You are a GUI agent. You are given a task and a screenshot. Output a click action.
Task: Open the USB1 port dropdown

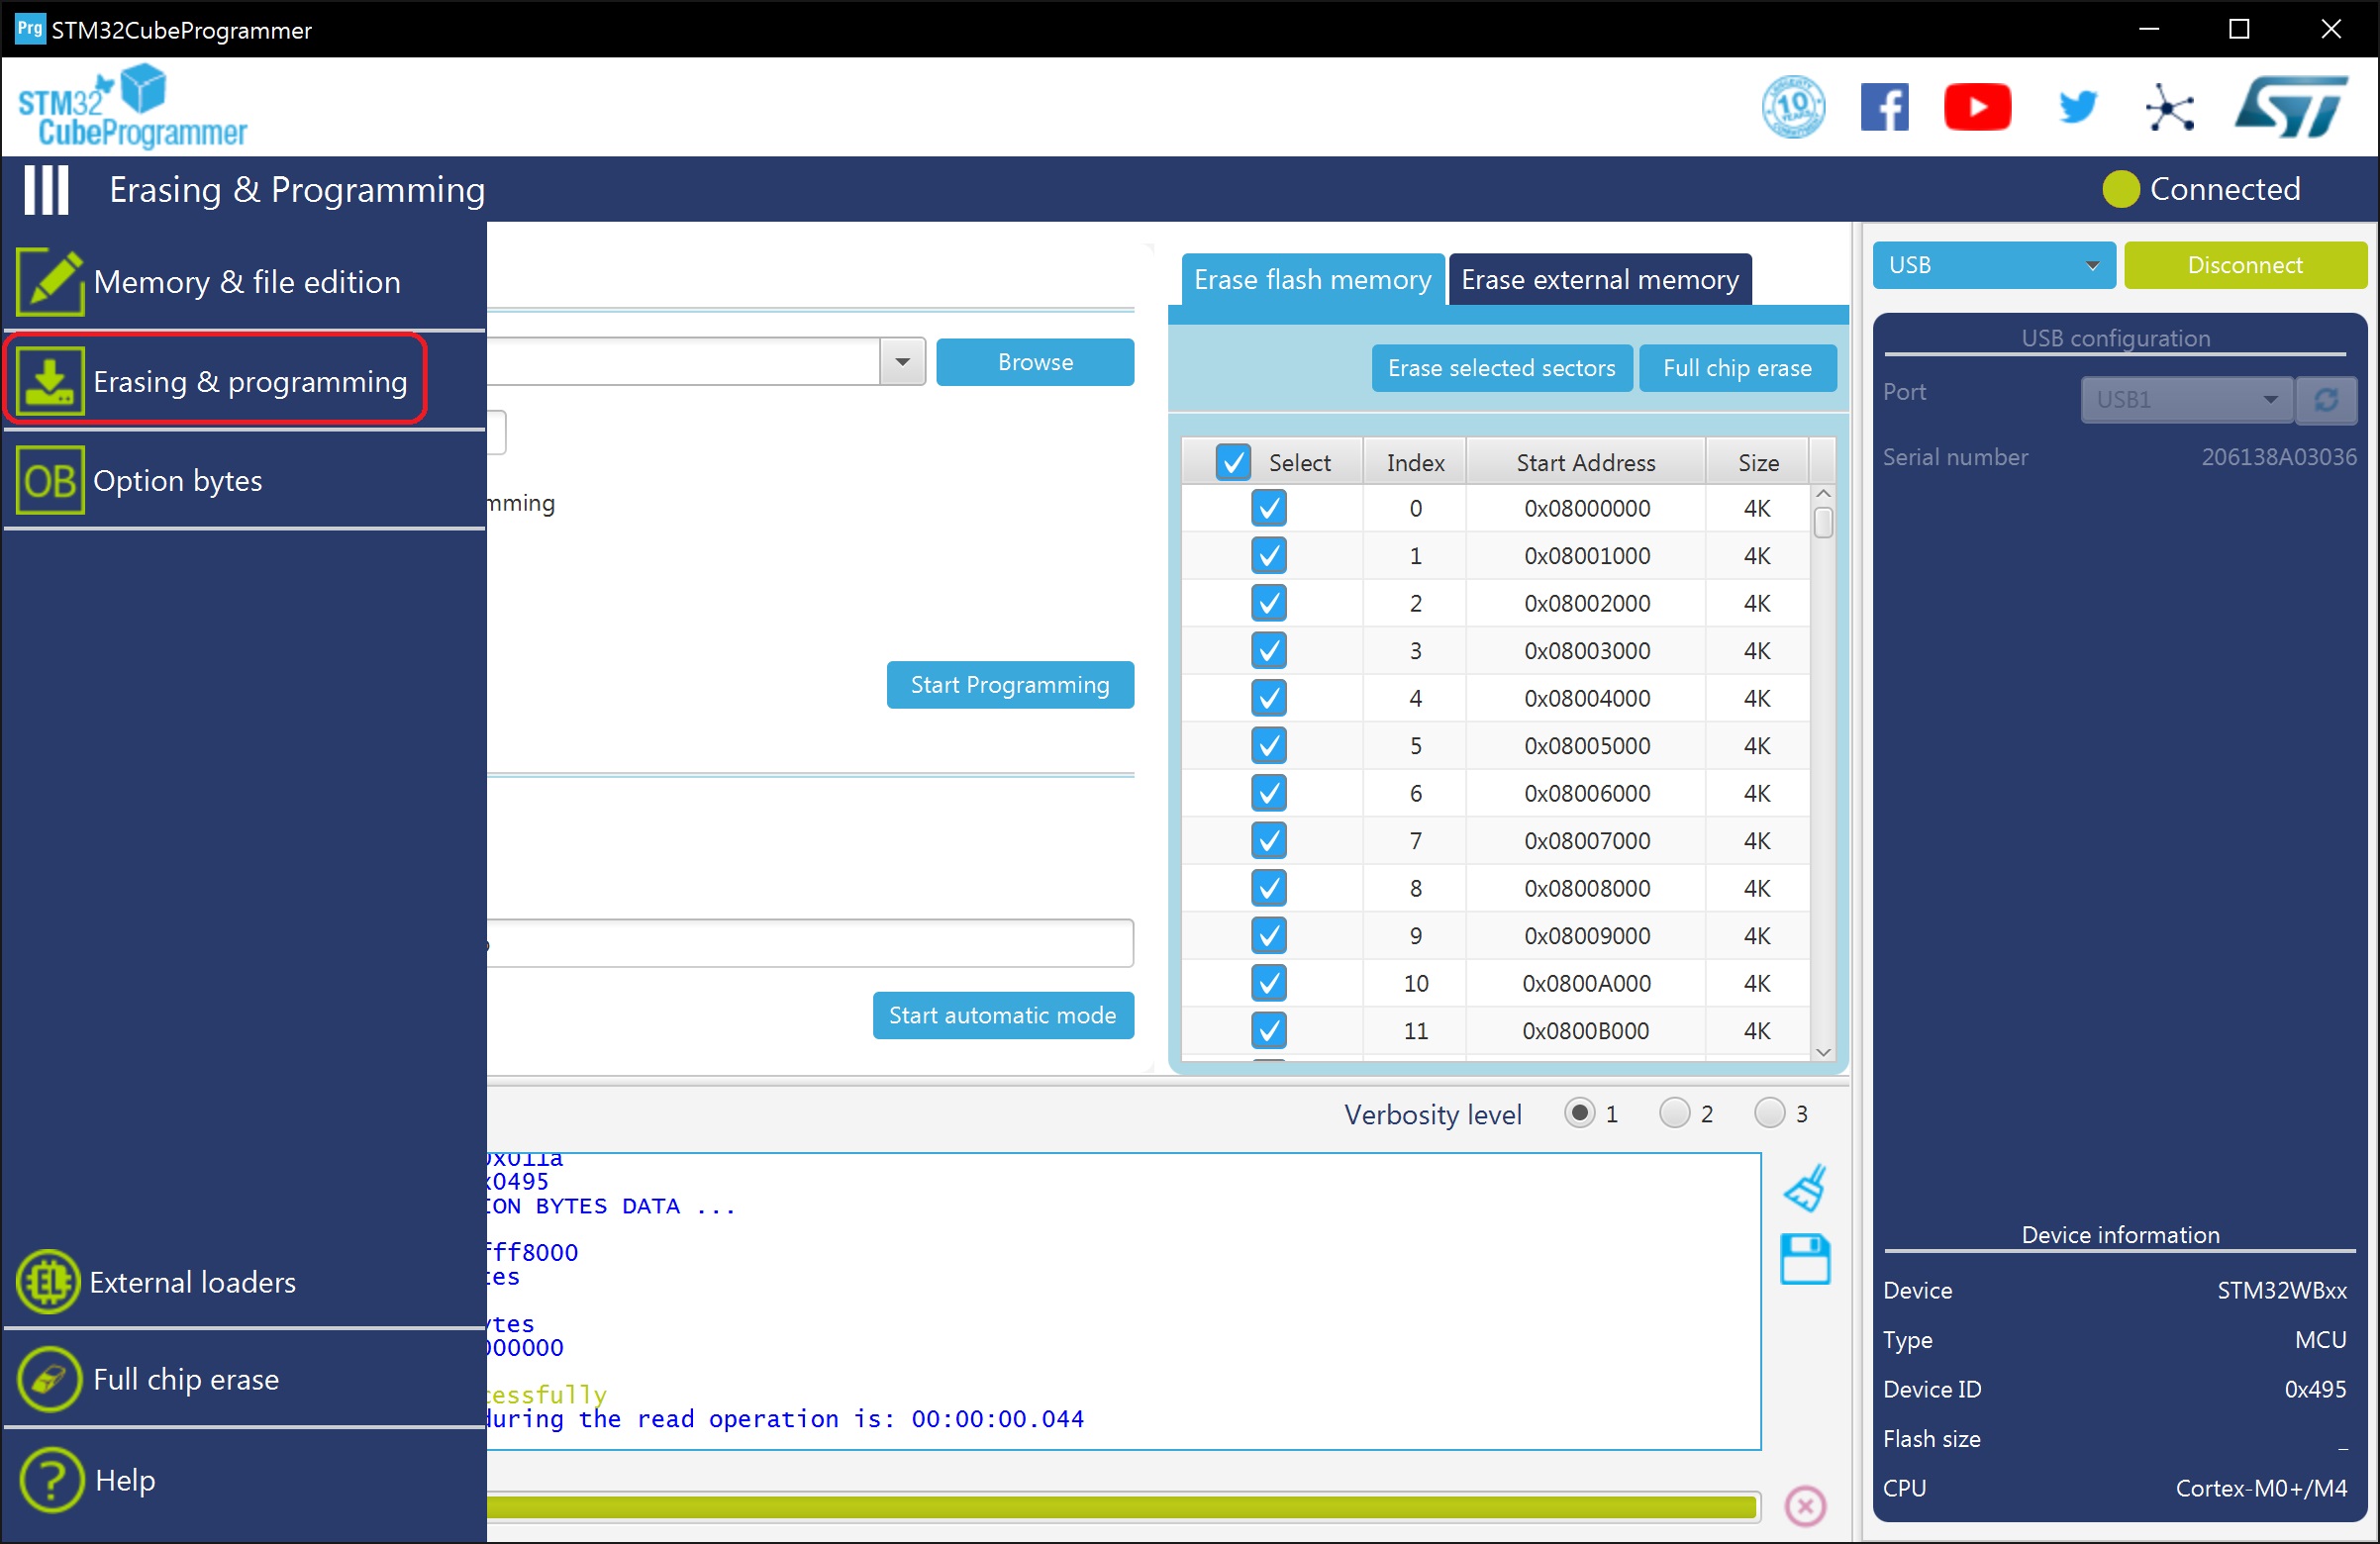(2186, 399)
